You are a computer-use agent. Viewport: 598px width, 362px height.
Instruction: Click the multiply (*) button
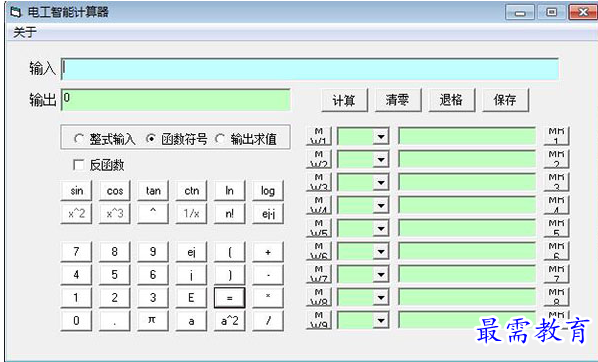click(x=268, y=298)
